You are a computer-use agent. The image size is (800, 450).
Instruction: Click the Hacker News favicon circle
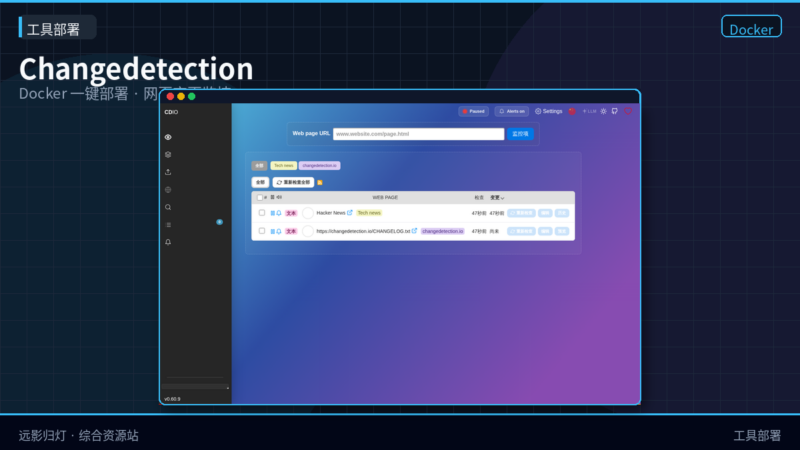point(308,213)
